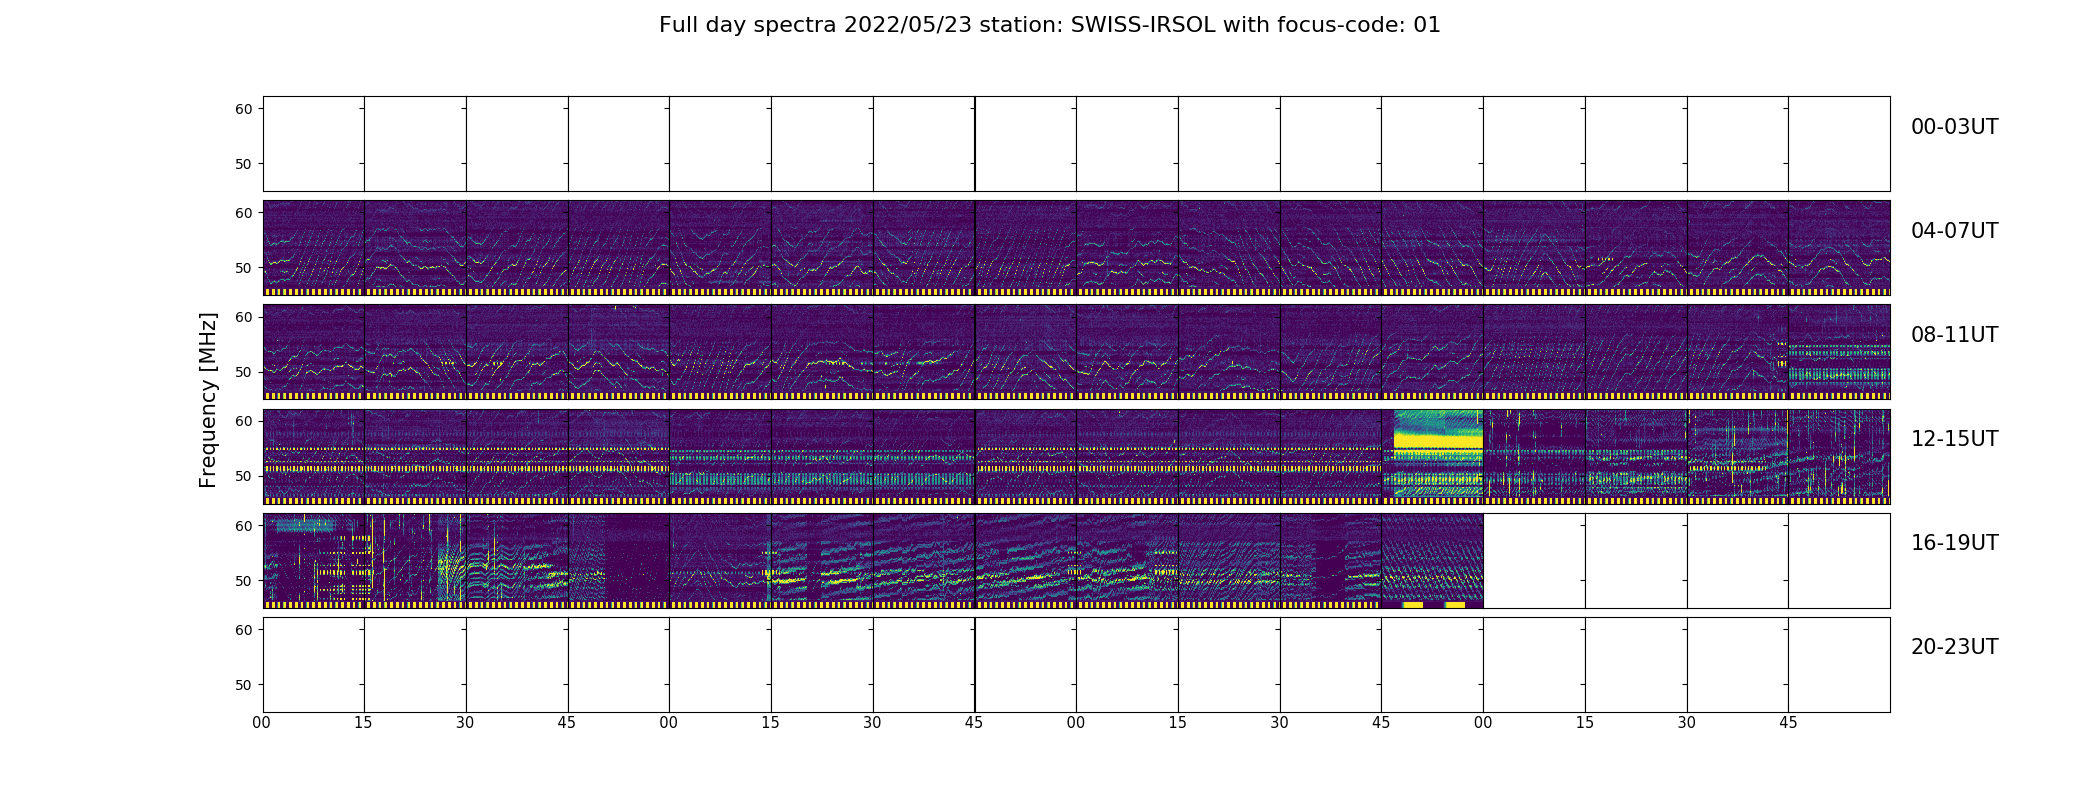This screenshot has width=2100, height=800.
Task: Select the 08-11UT spectrogram panel
Action: coord(1076,352)
